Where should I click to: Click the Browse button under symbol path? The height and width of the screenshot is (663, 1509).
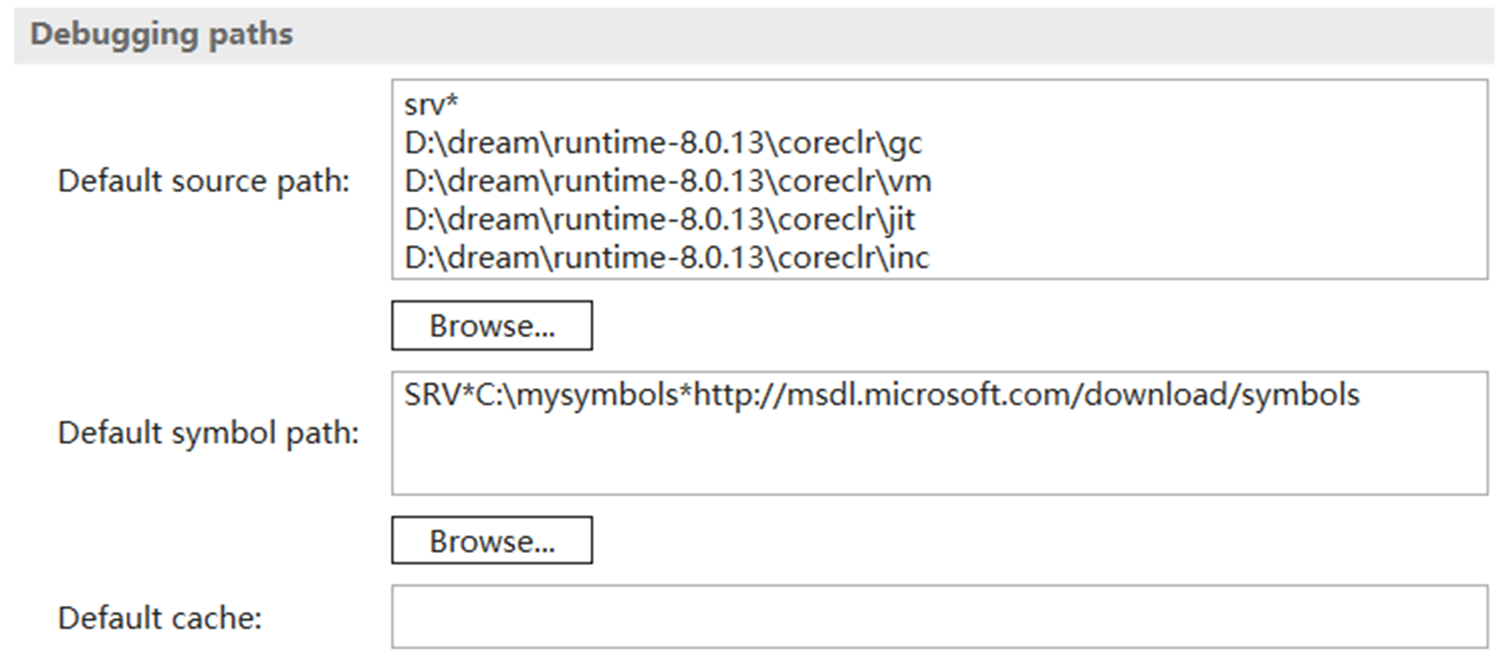[491, 541]
